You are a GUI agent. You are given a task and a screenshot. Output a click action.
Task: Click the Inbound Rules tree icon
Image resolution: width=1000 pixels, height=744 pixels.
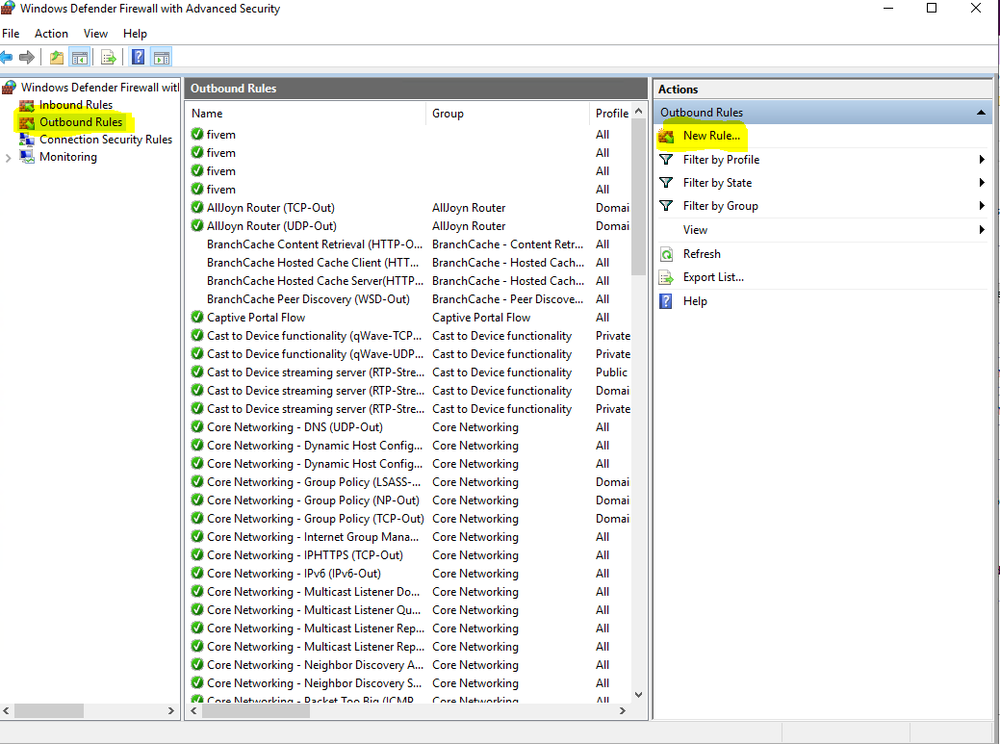coord(27,105)
